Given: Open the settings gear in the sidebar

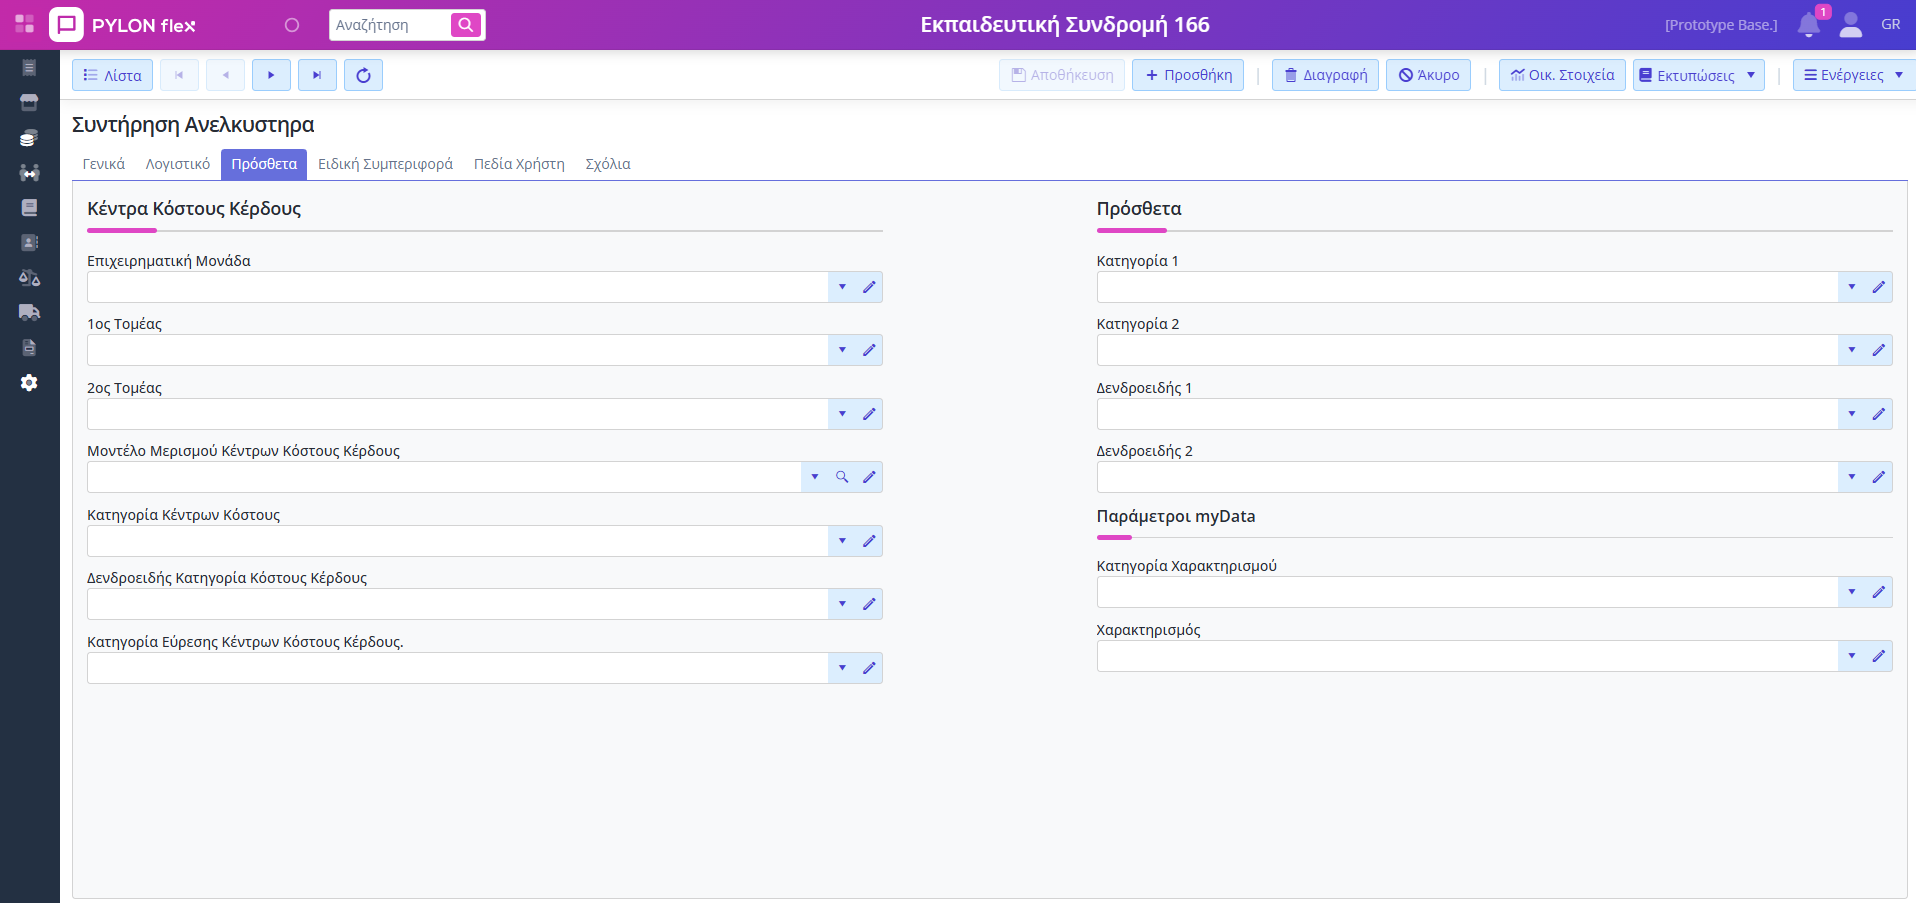Looking at the screenshot, I should (29, 383).
